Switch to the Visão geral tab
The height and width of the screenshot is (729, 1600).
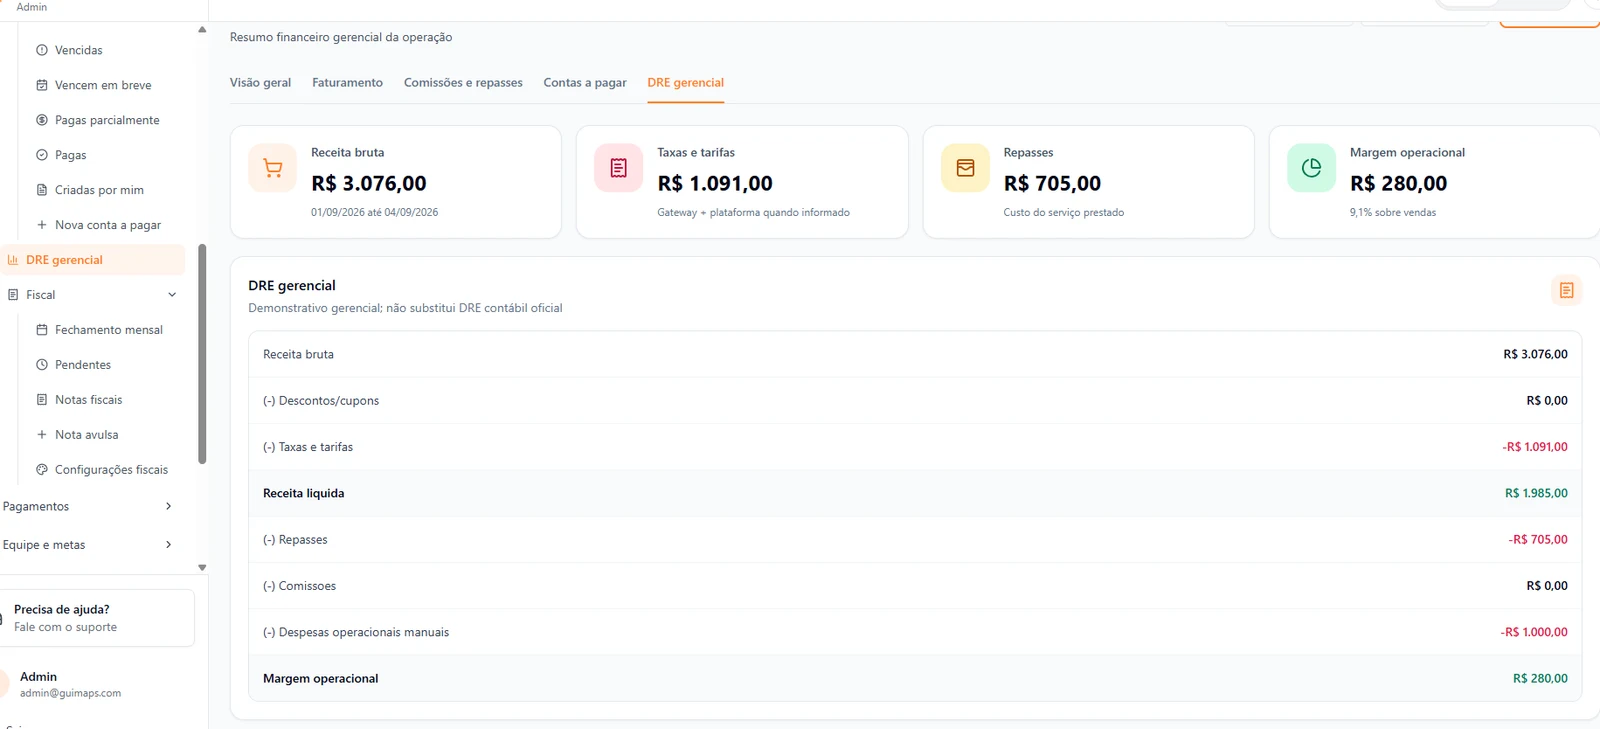pyautogui.click(x=261, y=83)
